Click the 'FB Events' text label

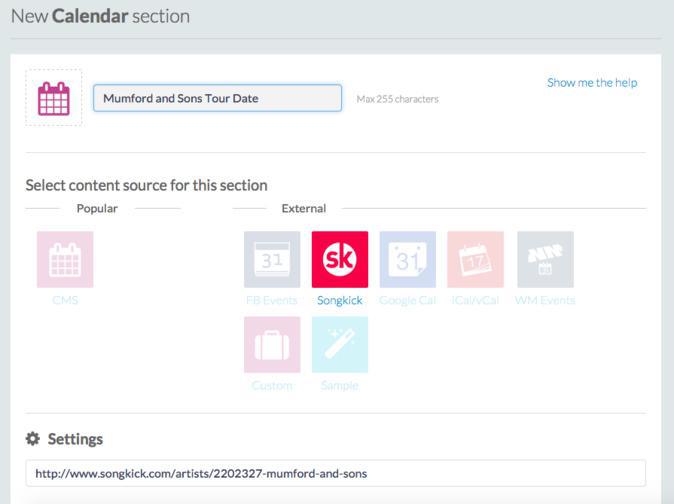click(272, 300)
